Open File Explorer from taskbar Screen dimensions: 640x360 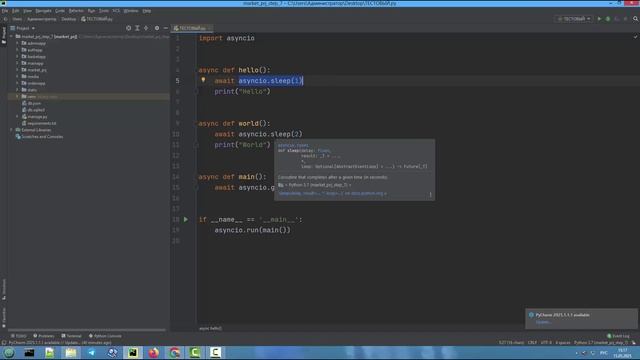pyautogui.click(x=71, y=353)
